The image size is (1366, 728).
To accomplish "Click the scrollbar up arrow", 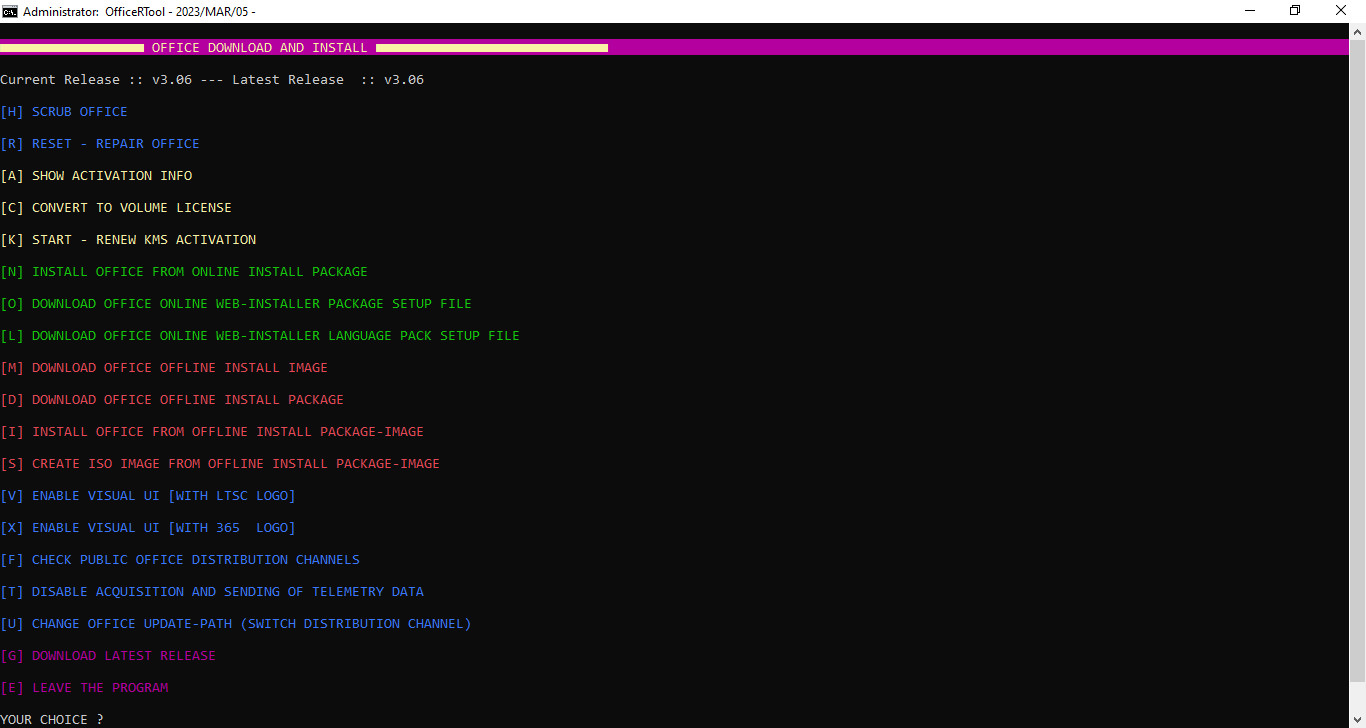I will point(1357,31).
